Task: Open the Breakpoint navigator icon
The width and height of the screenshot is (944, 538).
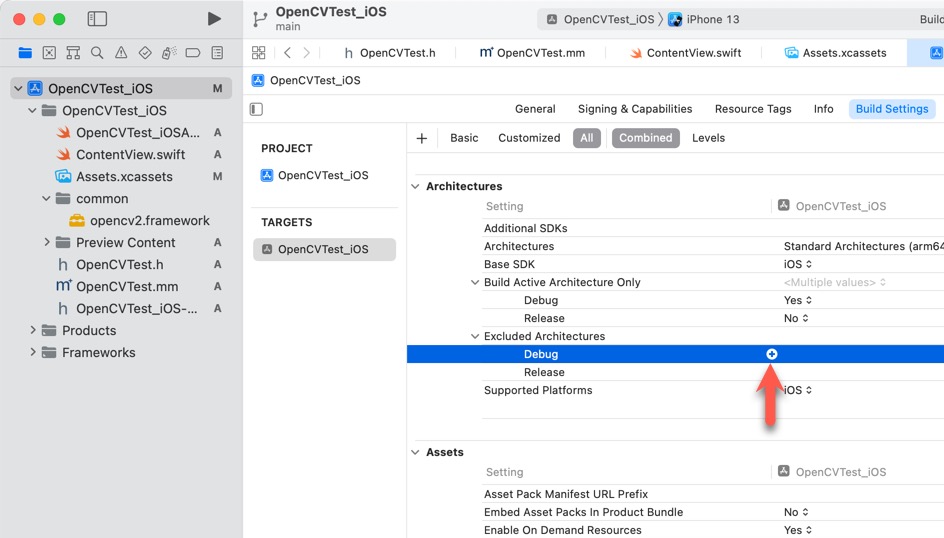Action: tap(193, 53)
